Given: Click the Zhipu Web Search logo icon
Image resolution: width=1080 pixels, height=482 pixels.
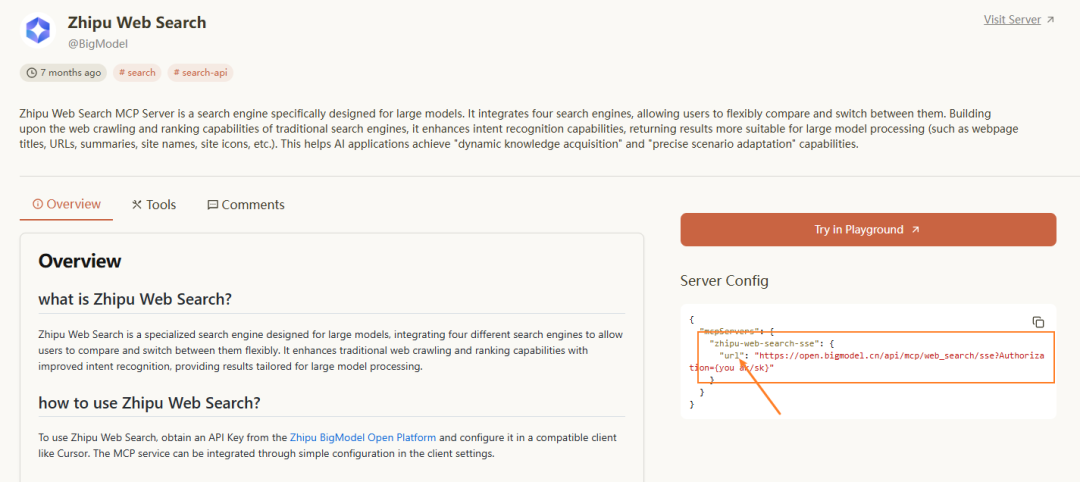Looking at the screenshot, I should pos(39,31).
